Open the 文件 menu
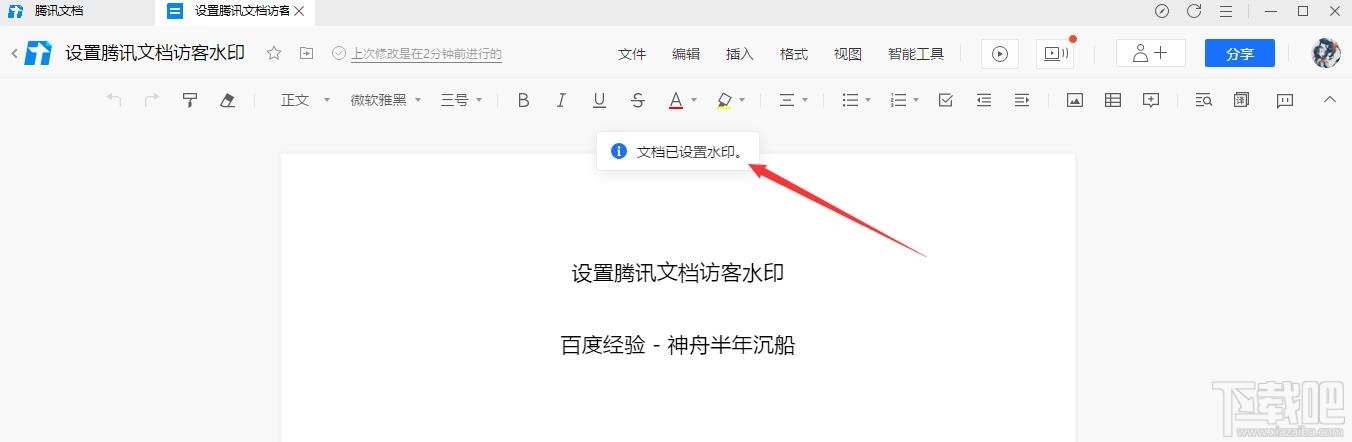This screenshot has height=442, width=1352. 632,54
